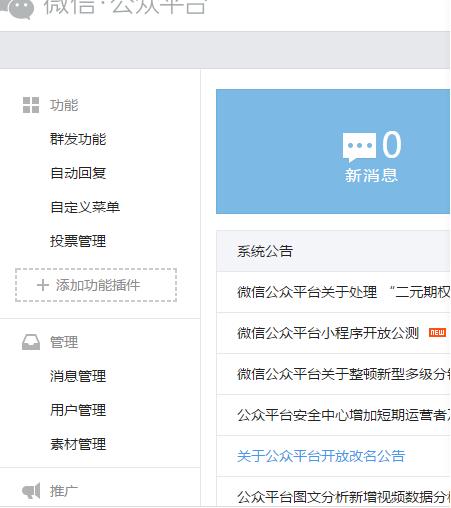Select 自定义菜单 menu item
The width and height of the screenshot is (451, 508).
click(x=85, y=207)
